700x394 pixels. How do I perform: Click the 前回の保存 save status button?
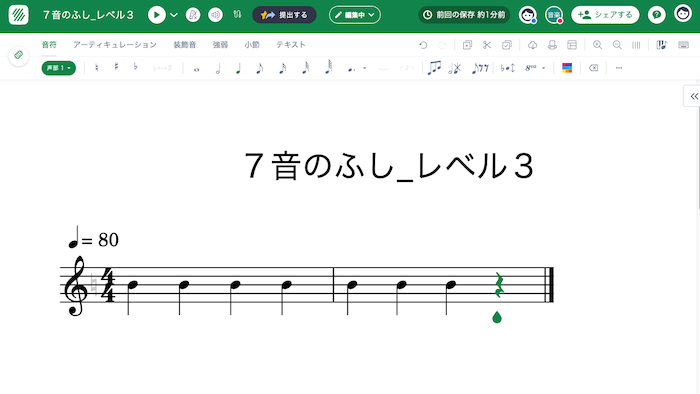point(464,15)
